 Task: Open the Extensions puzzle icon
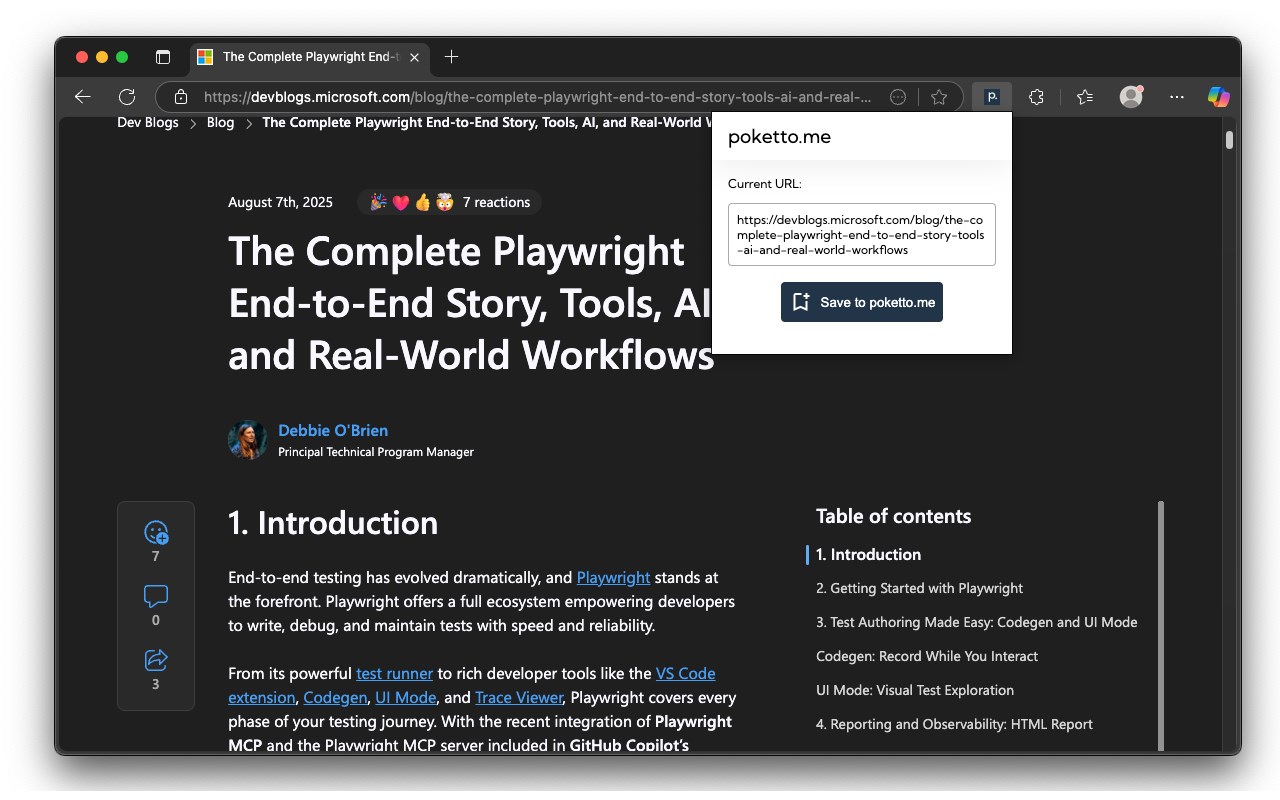coord(1036,97)
